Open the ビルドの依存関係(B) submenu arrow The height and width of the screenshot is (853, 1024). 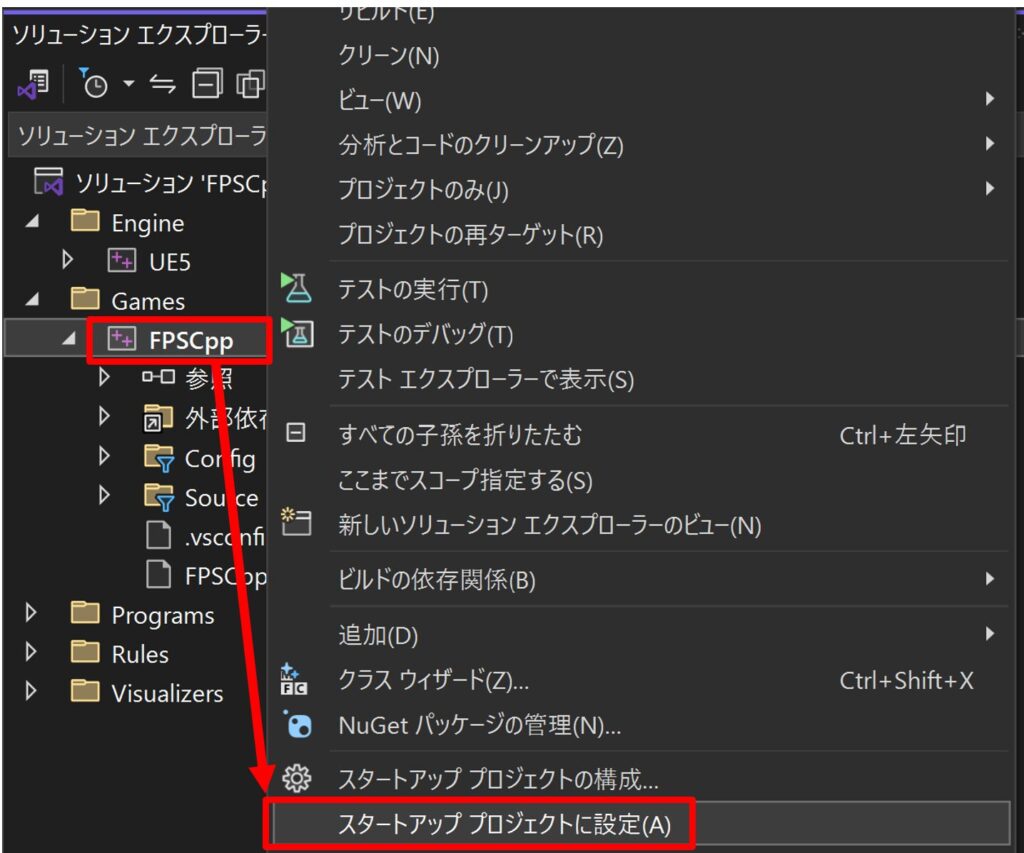coord(990,579)
